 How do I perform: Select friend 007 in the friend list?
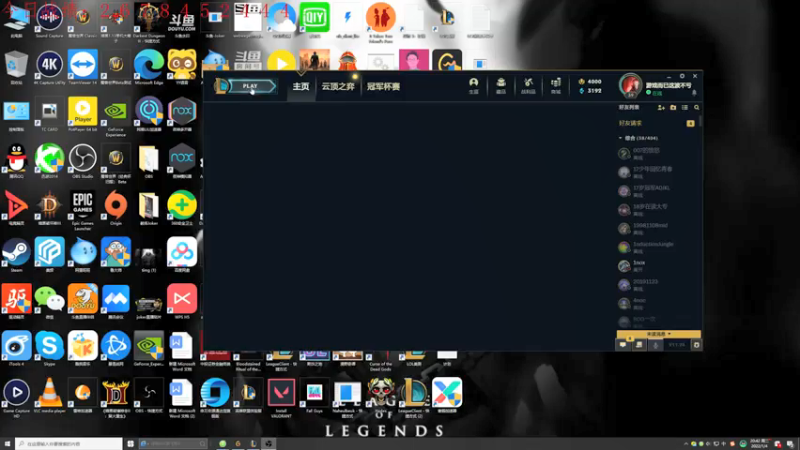[x=657, y=154]
